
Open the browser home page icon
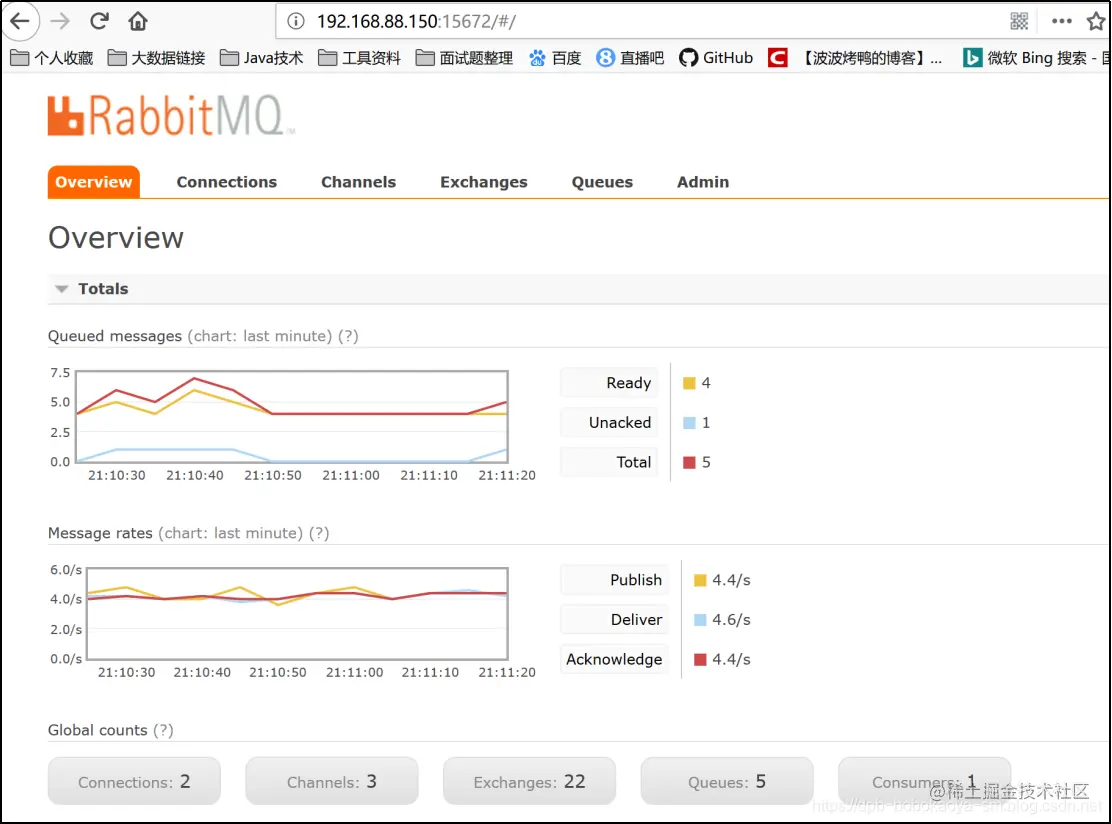click(x=138, y=21)
